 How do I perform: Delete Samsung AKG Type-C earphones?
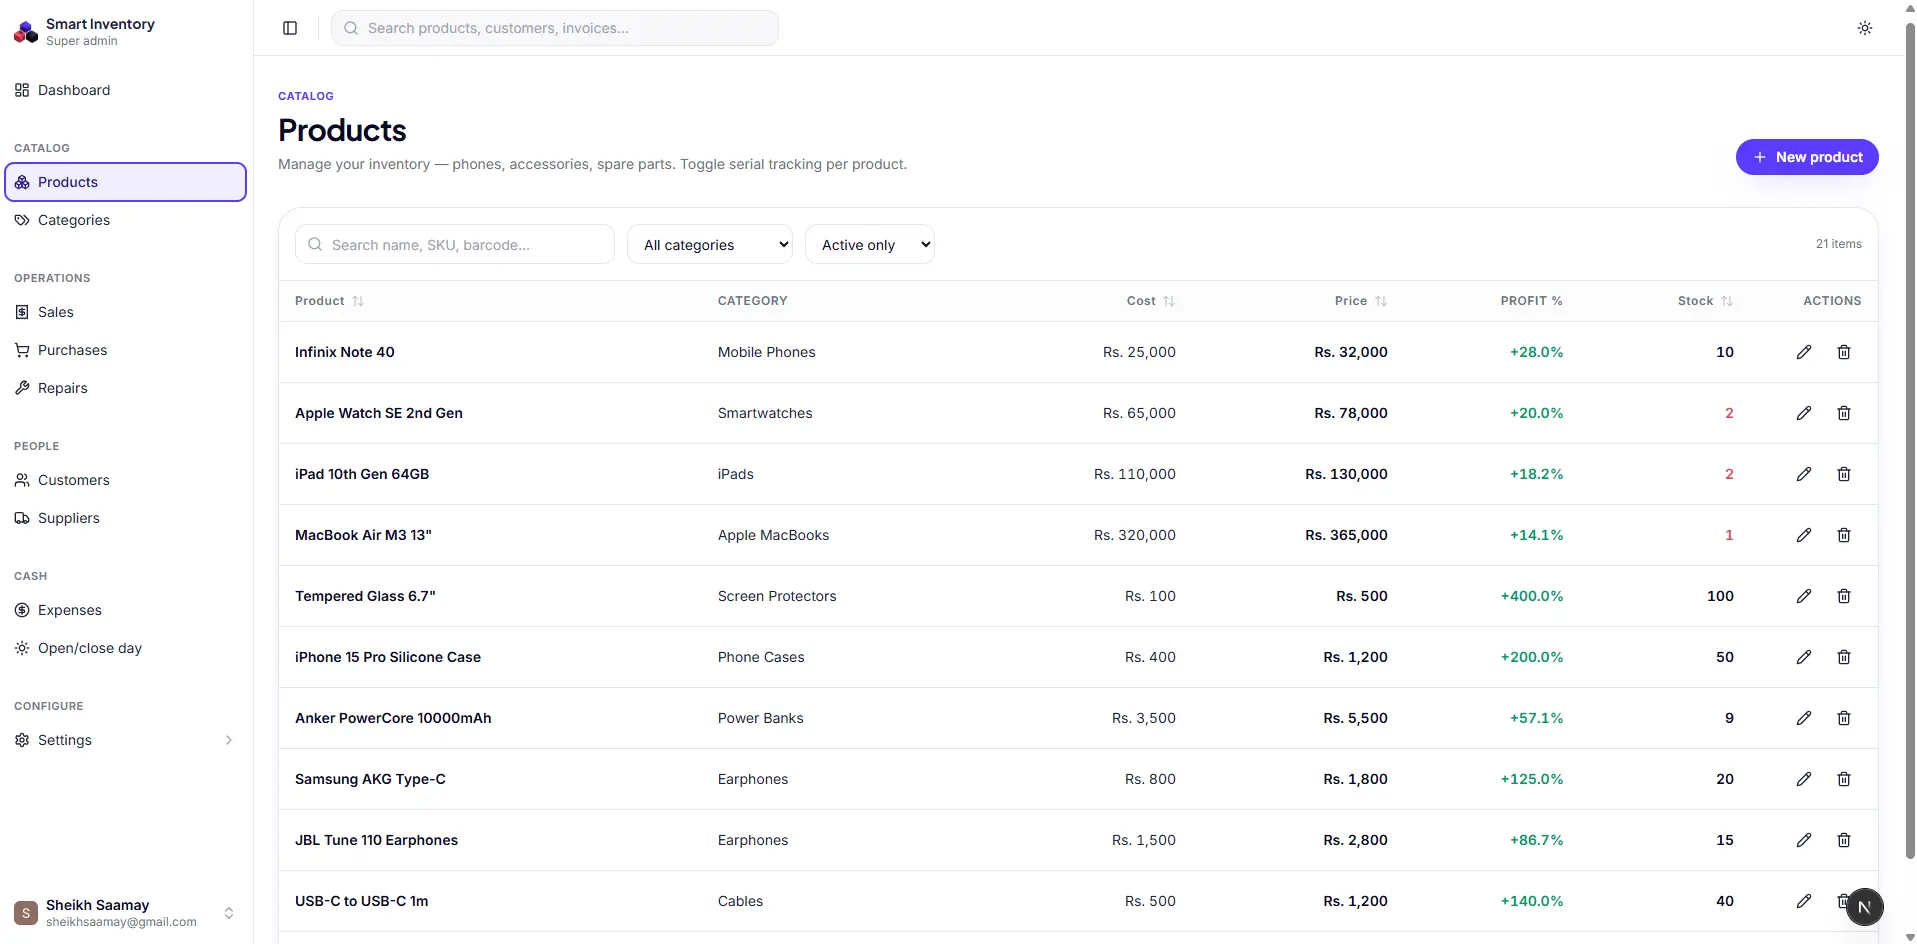pos(1844,779)
